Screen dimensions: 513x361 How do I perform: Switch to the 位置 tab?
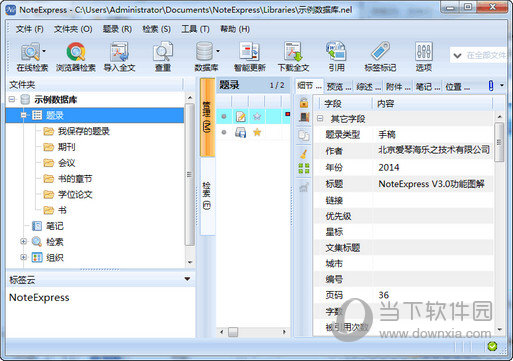[x=457, y=87]
